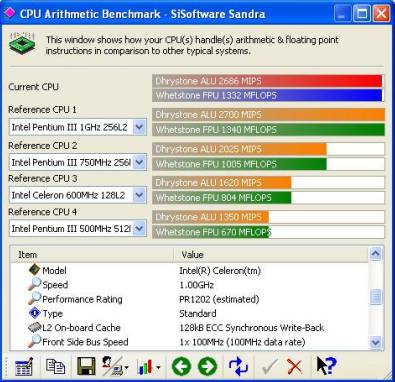Viewport: 395px width, 382px height.
Task: Click the list scrollbar thumb
Action: point(376,296)
